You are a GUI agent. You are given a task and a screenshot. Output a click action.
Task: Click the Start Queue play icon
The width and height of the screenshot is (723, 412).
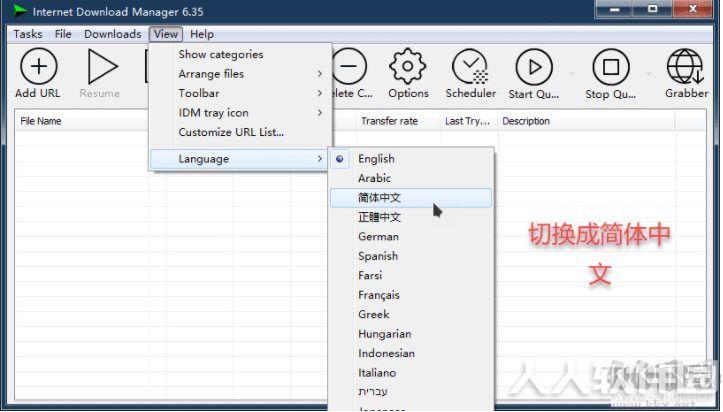pos(534,67)
